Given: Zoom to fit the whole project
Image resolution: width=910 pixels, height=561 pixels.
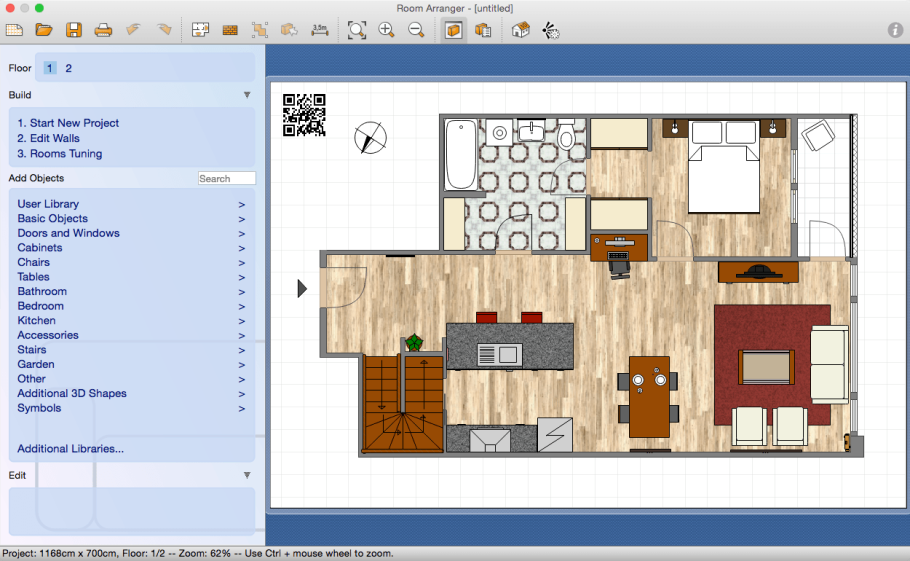Looking at the screenshot, I should click(x=357, y=30).
